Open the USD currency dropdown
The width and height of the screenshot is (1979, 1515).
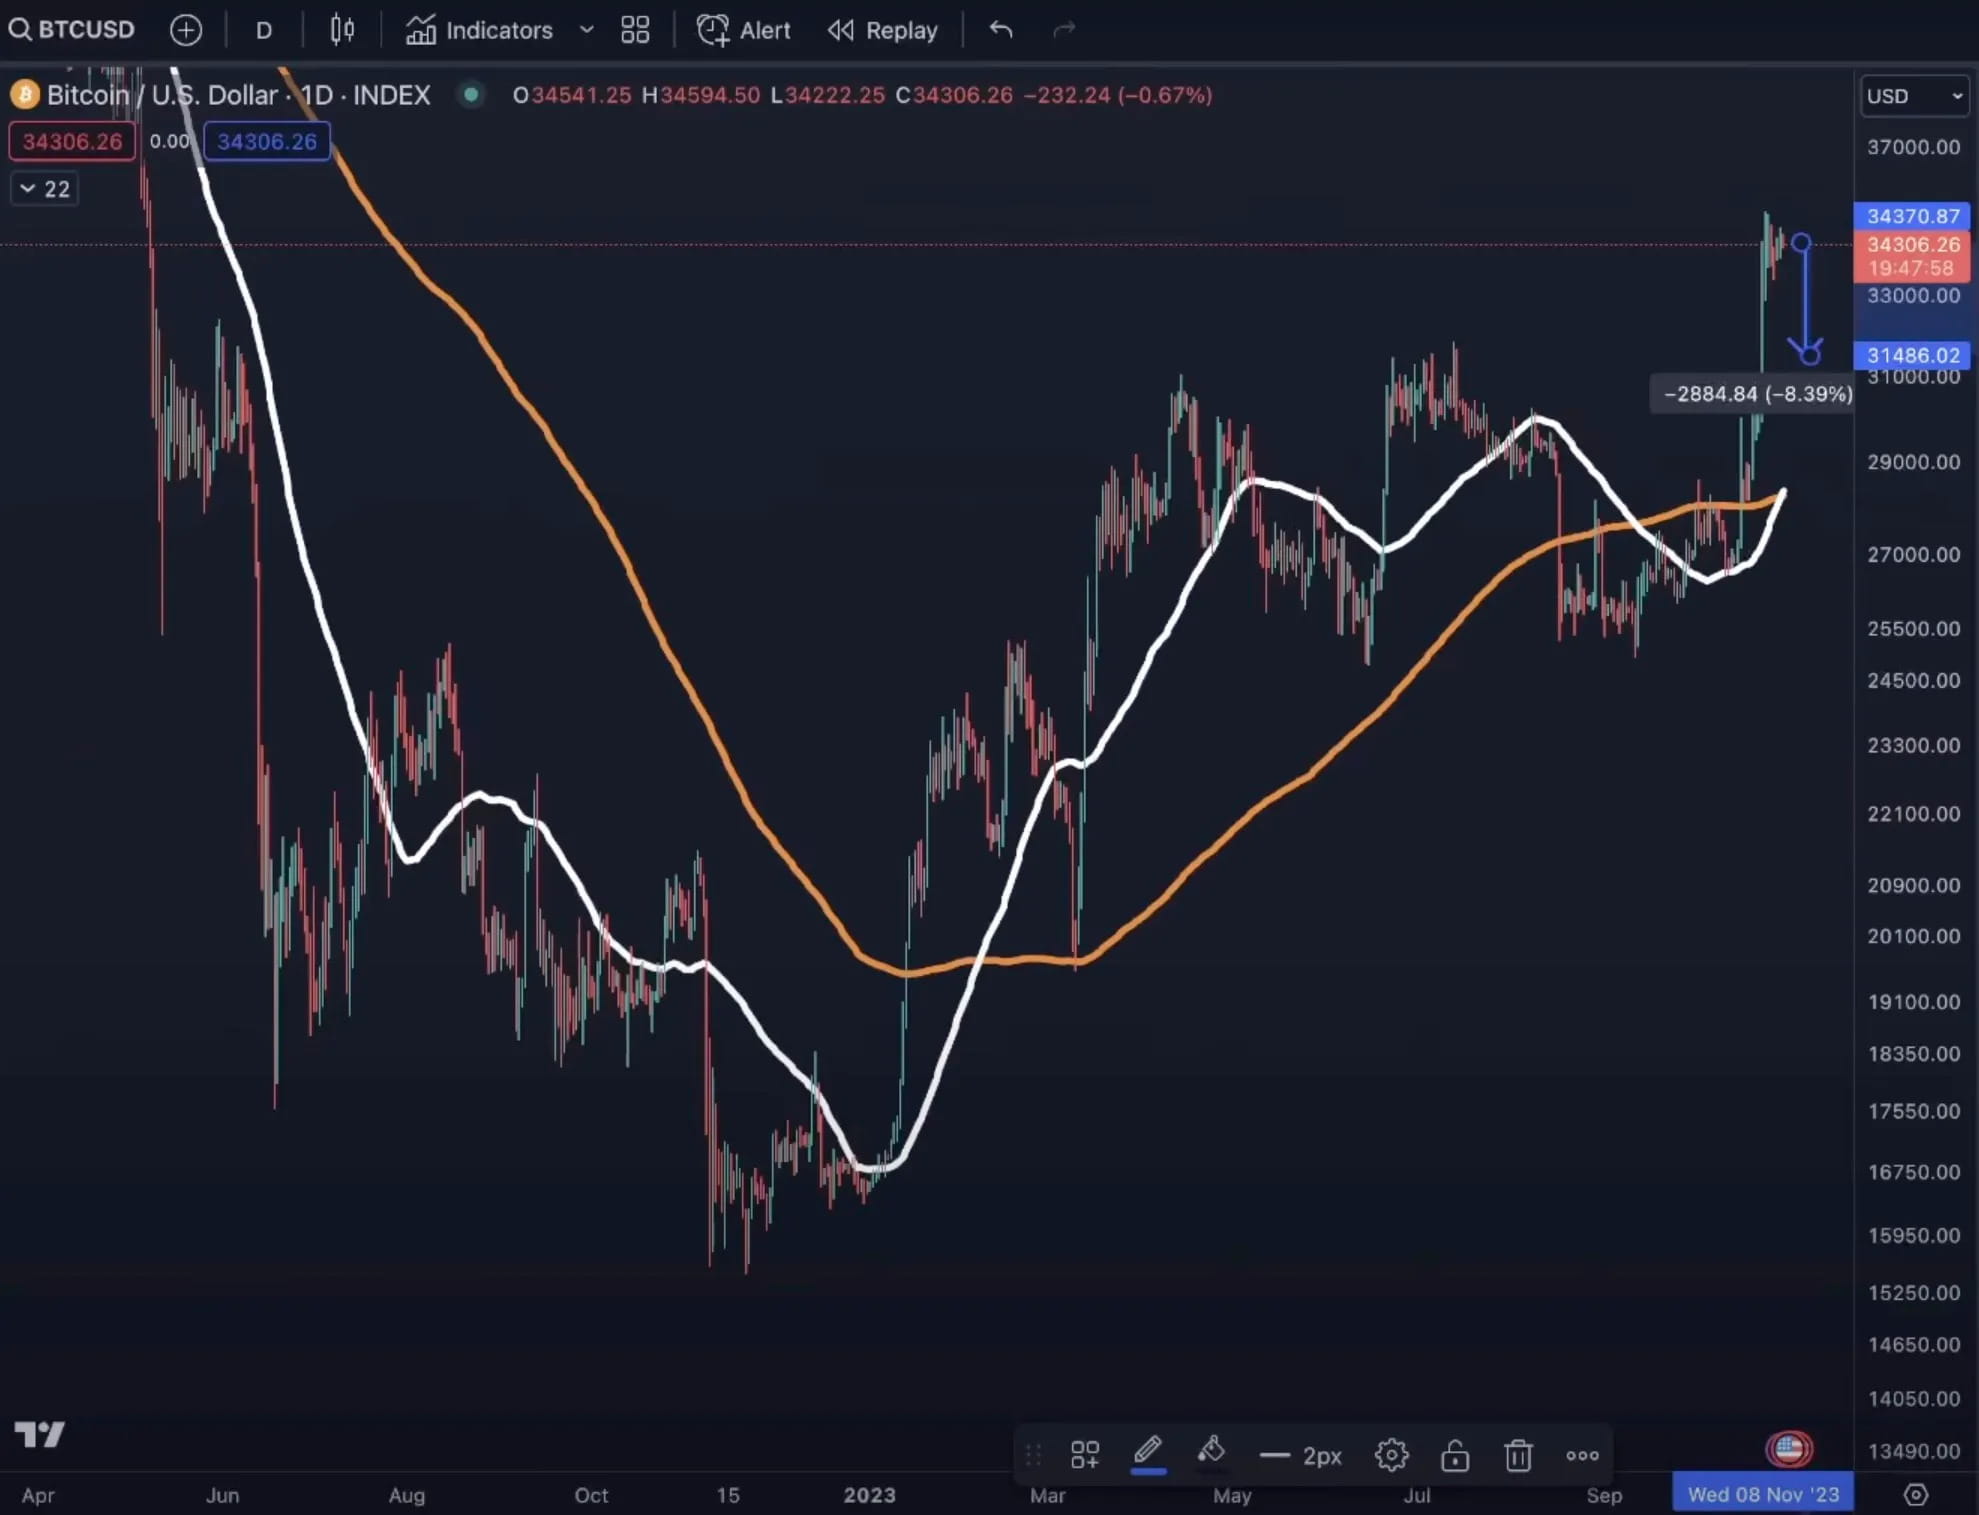point(1912,96)
